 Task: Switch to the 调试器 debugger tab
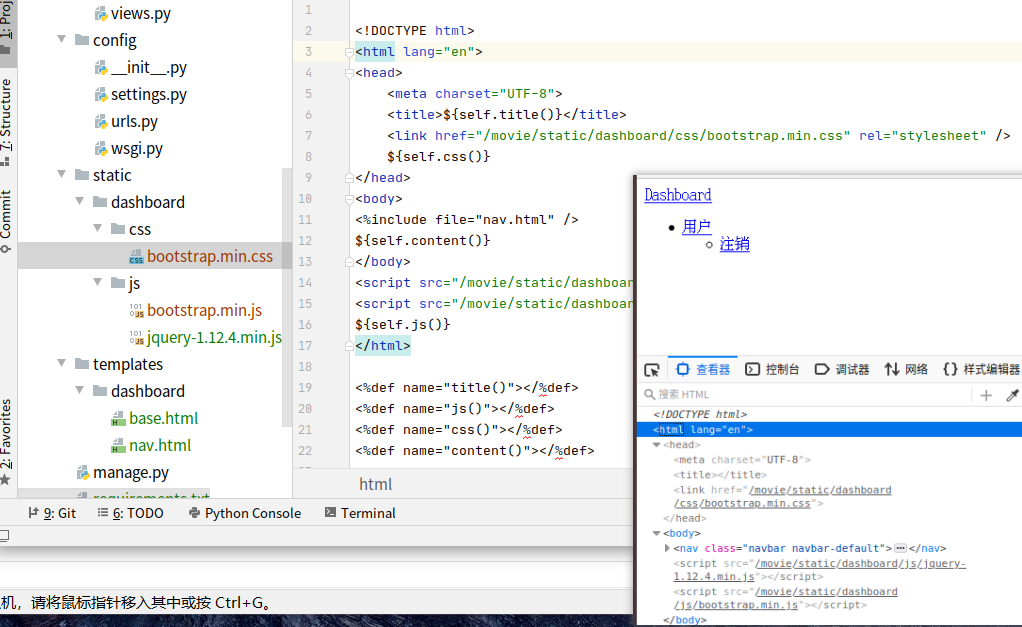842,370
